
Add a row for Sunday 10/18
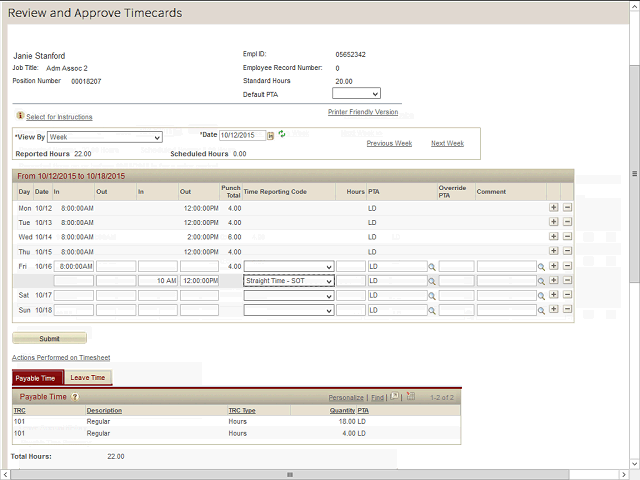(x=554, y=310)
